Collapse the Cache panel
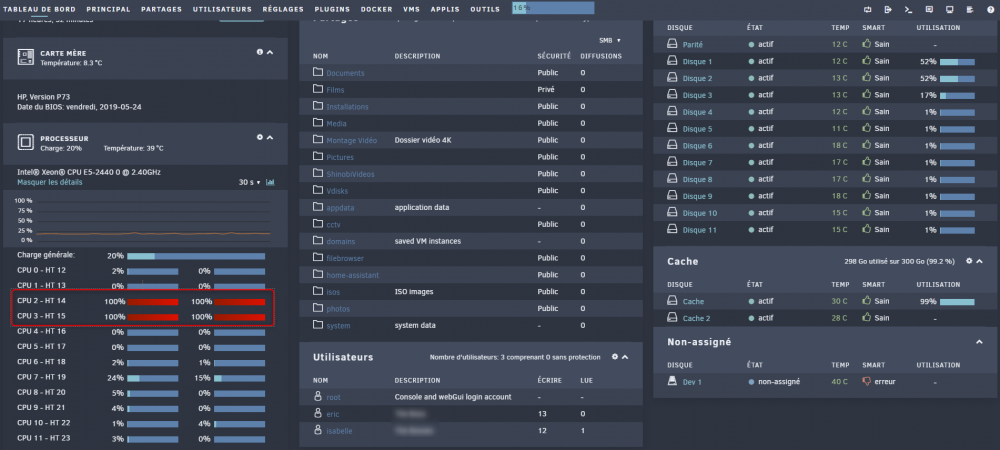The image size is (1000, 450). (x=980, y=261)
